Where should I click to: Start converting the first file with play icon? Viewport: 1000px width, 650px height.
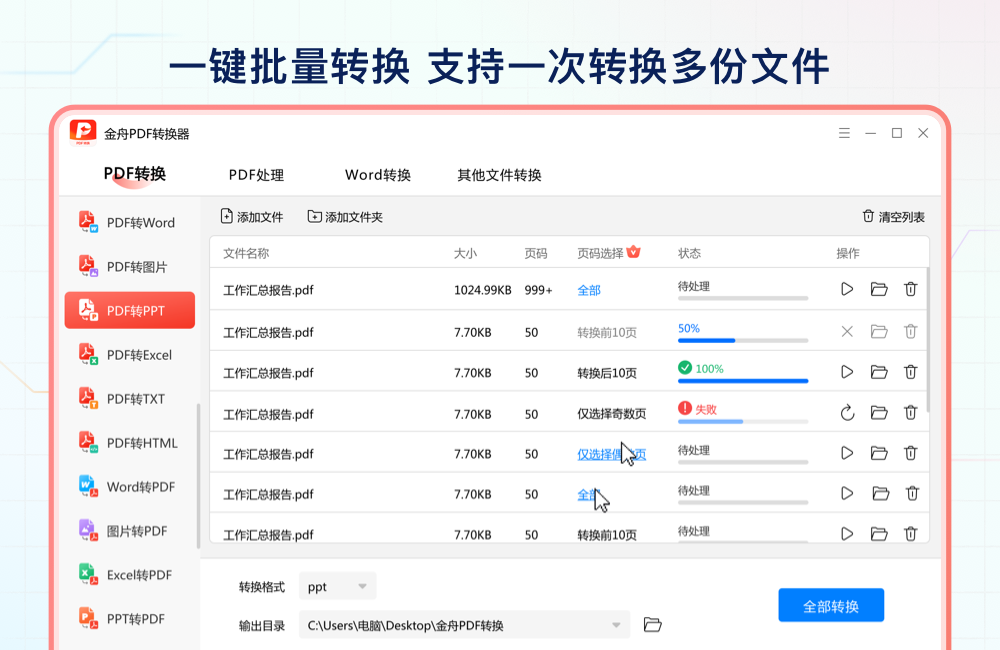tap(846, 289)
